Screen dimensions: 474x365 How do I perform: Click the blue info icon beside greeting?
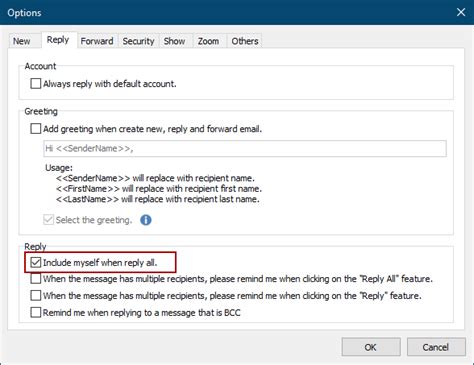pos(146,220)
